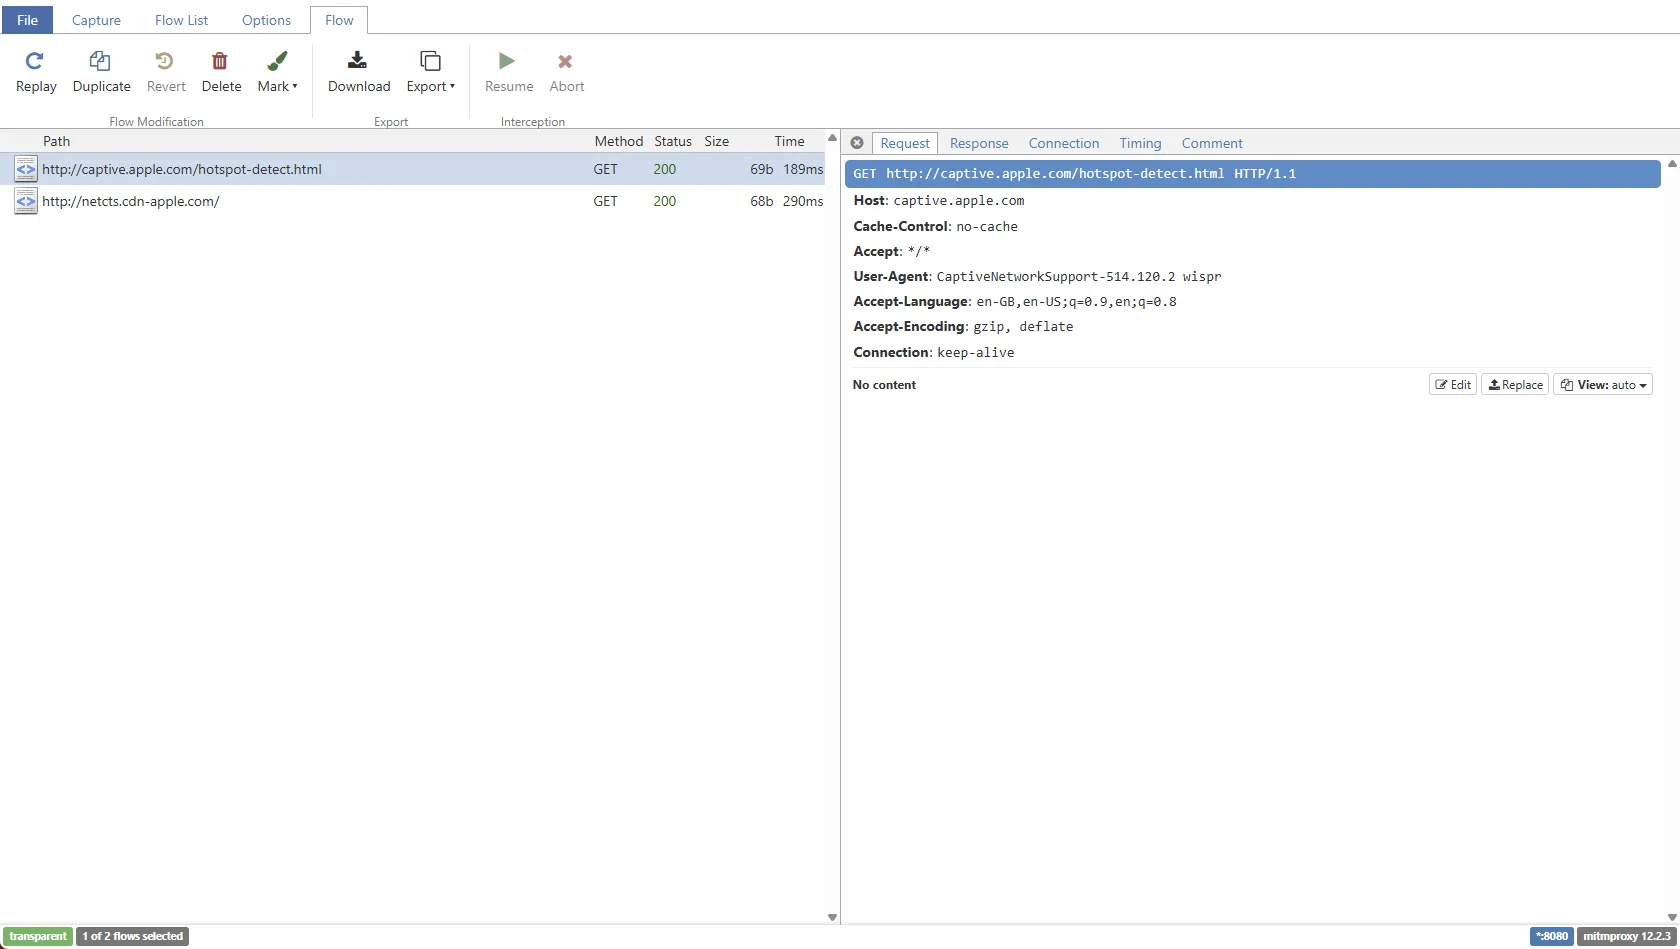This screenshot has width=1680, height=949.
Task: Open the View: auto dropdown
Action: pyautogui.click(x=1603, y=385)
